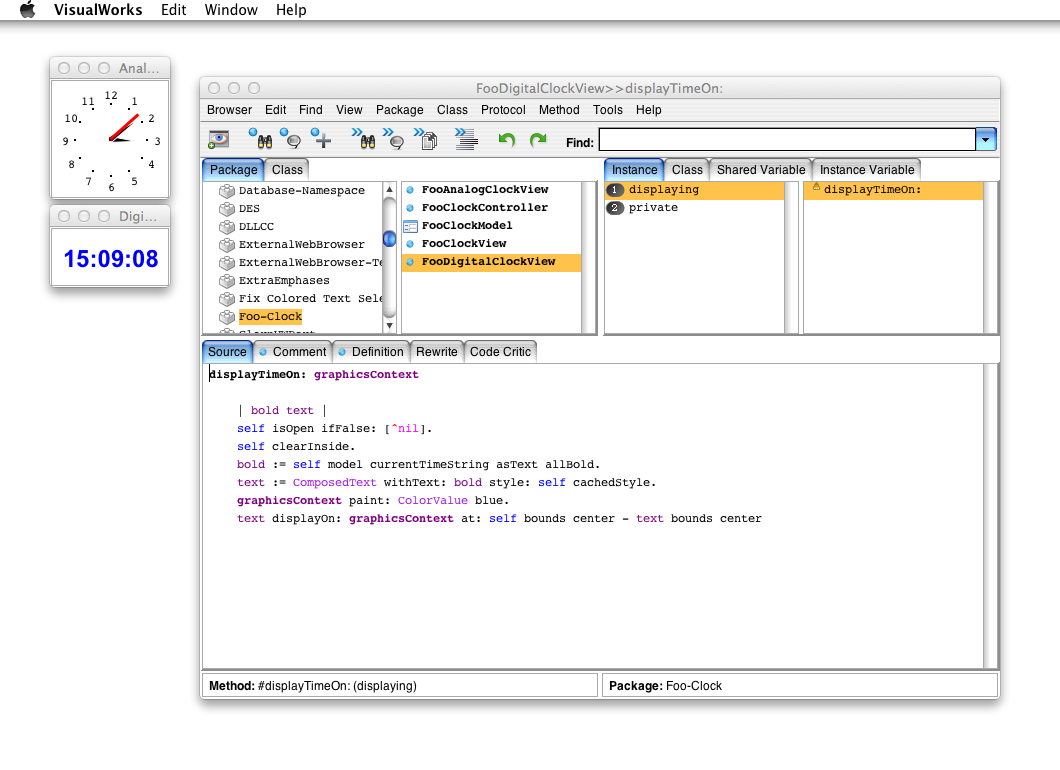Open the Rewrite tab
This screenshot has width=1060, height=770.
(437, 352)
